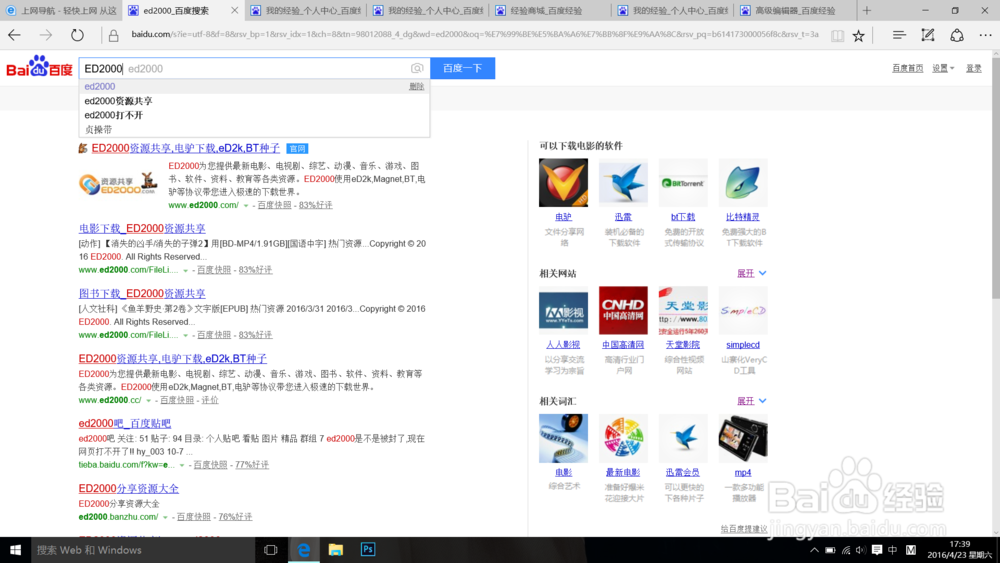The height and width of the screenshot is (563, 1000).
Task: Click the 百度一下 search button
Action: pos(462,68)
